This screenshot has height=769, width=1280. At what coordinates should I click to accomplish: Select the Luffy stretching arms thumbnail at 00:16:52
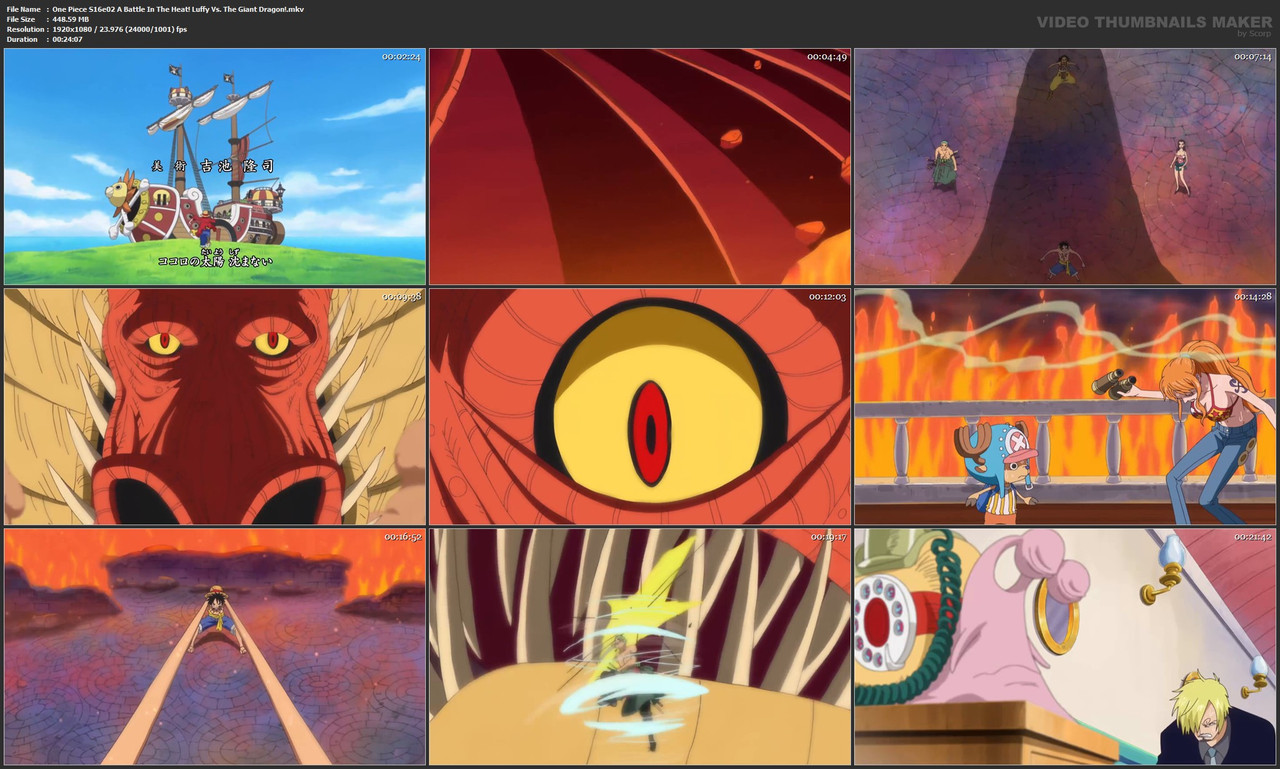point(214,645)
